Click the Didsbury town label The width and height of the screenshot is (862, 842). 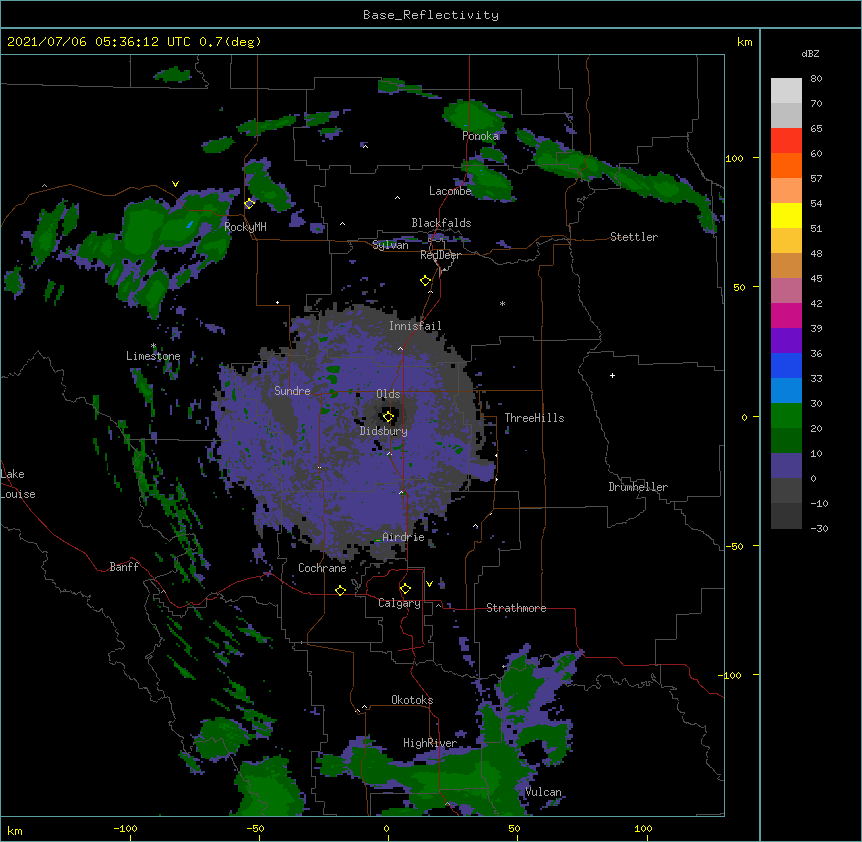[384, 431]
